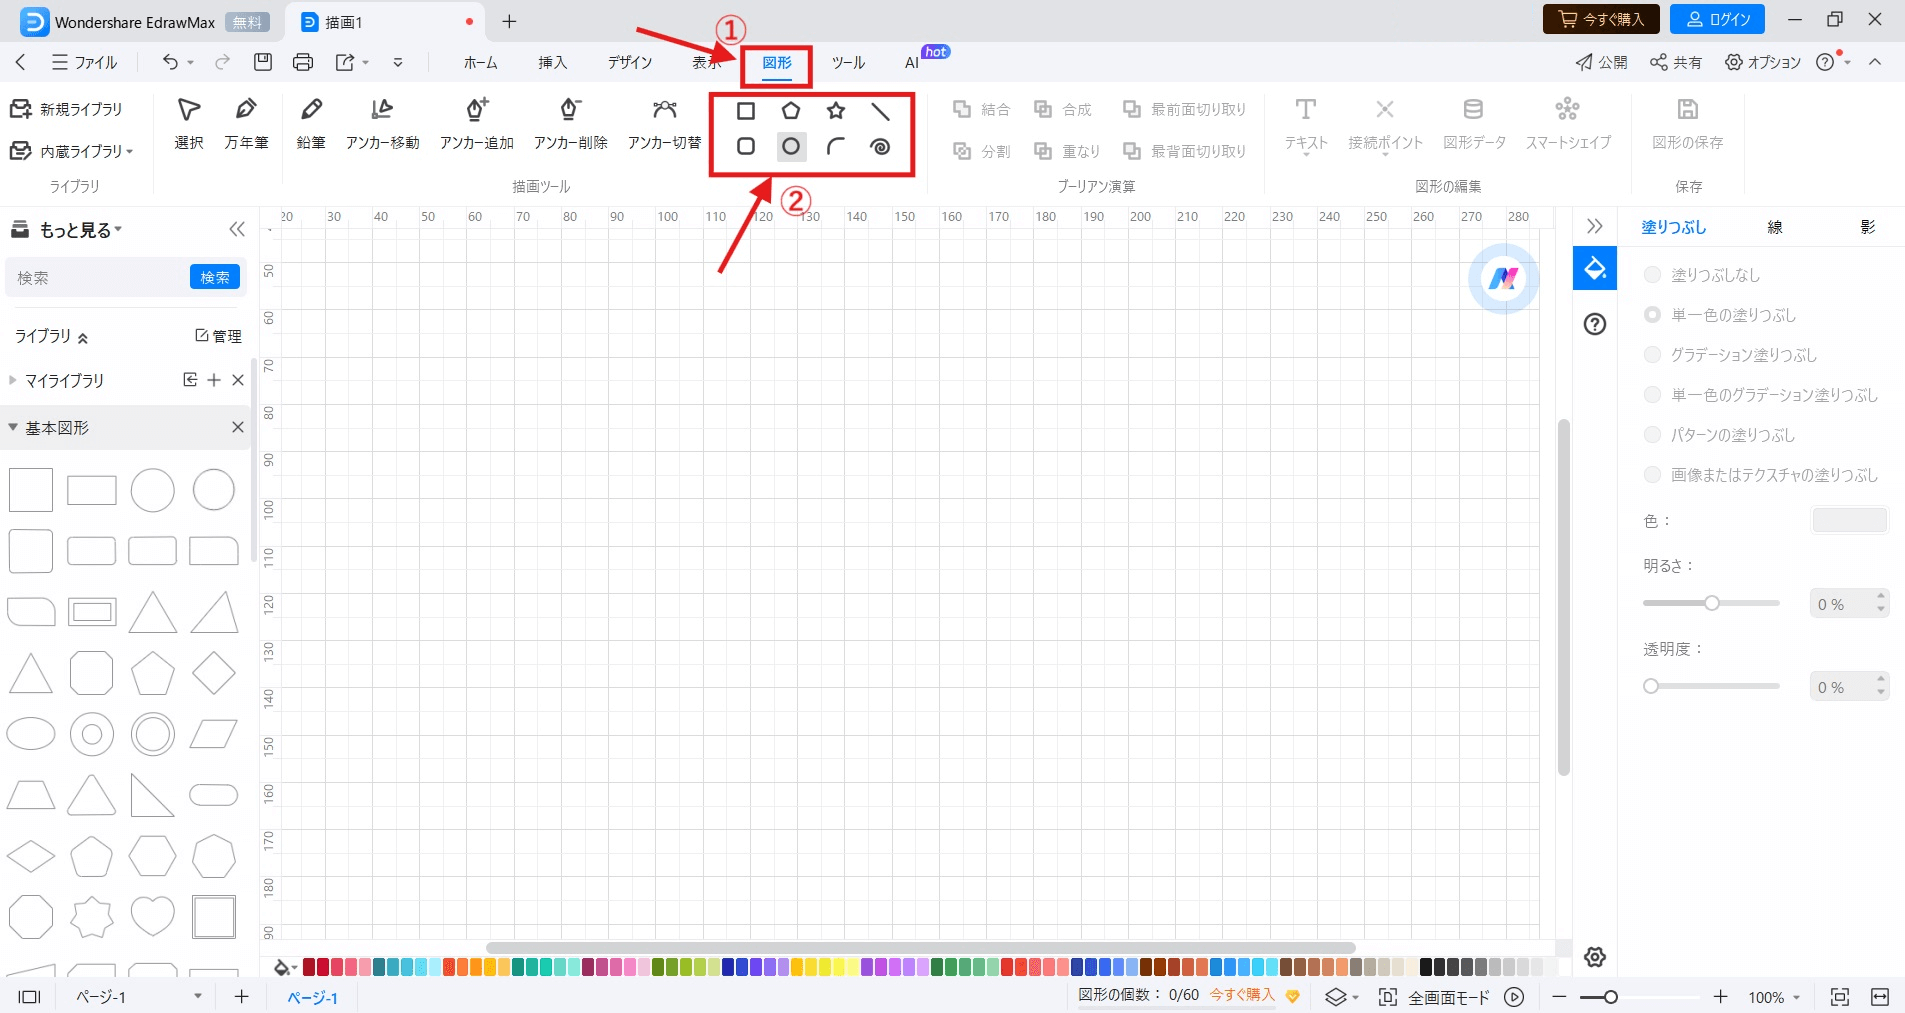Switch to the 線 properties tab
Image resolution: width=1905 pixels, height=1013 pixels.
(1775, 227)
